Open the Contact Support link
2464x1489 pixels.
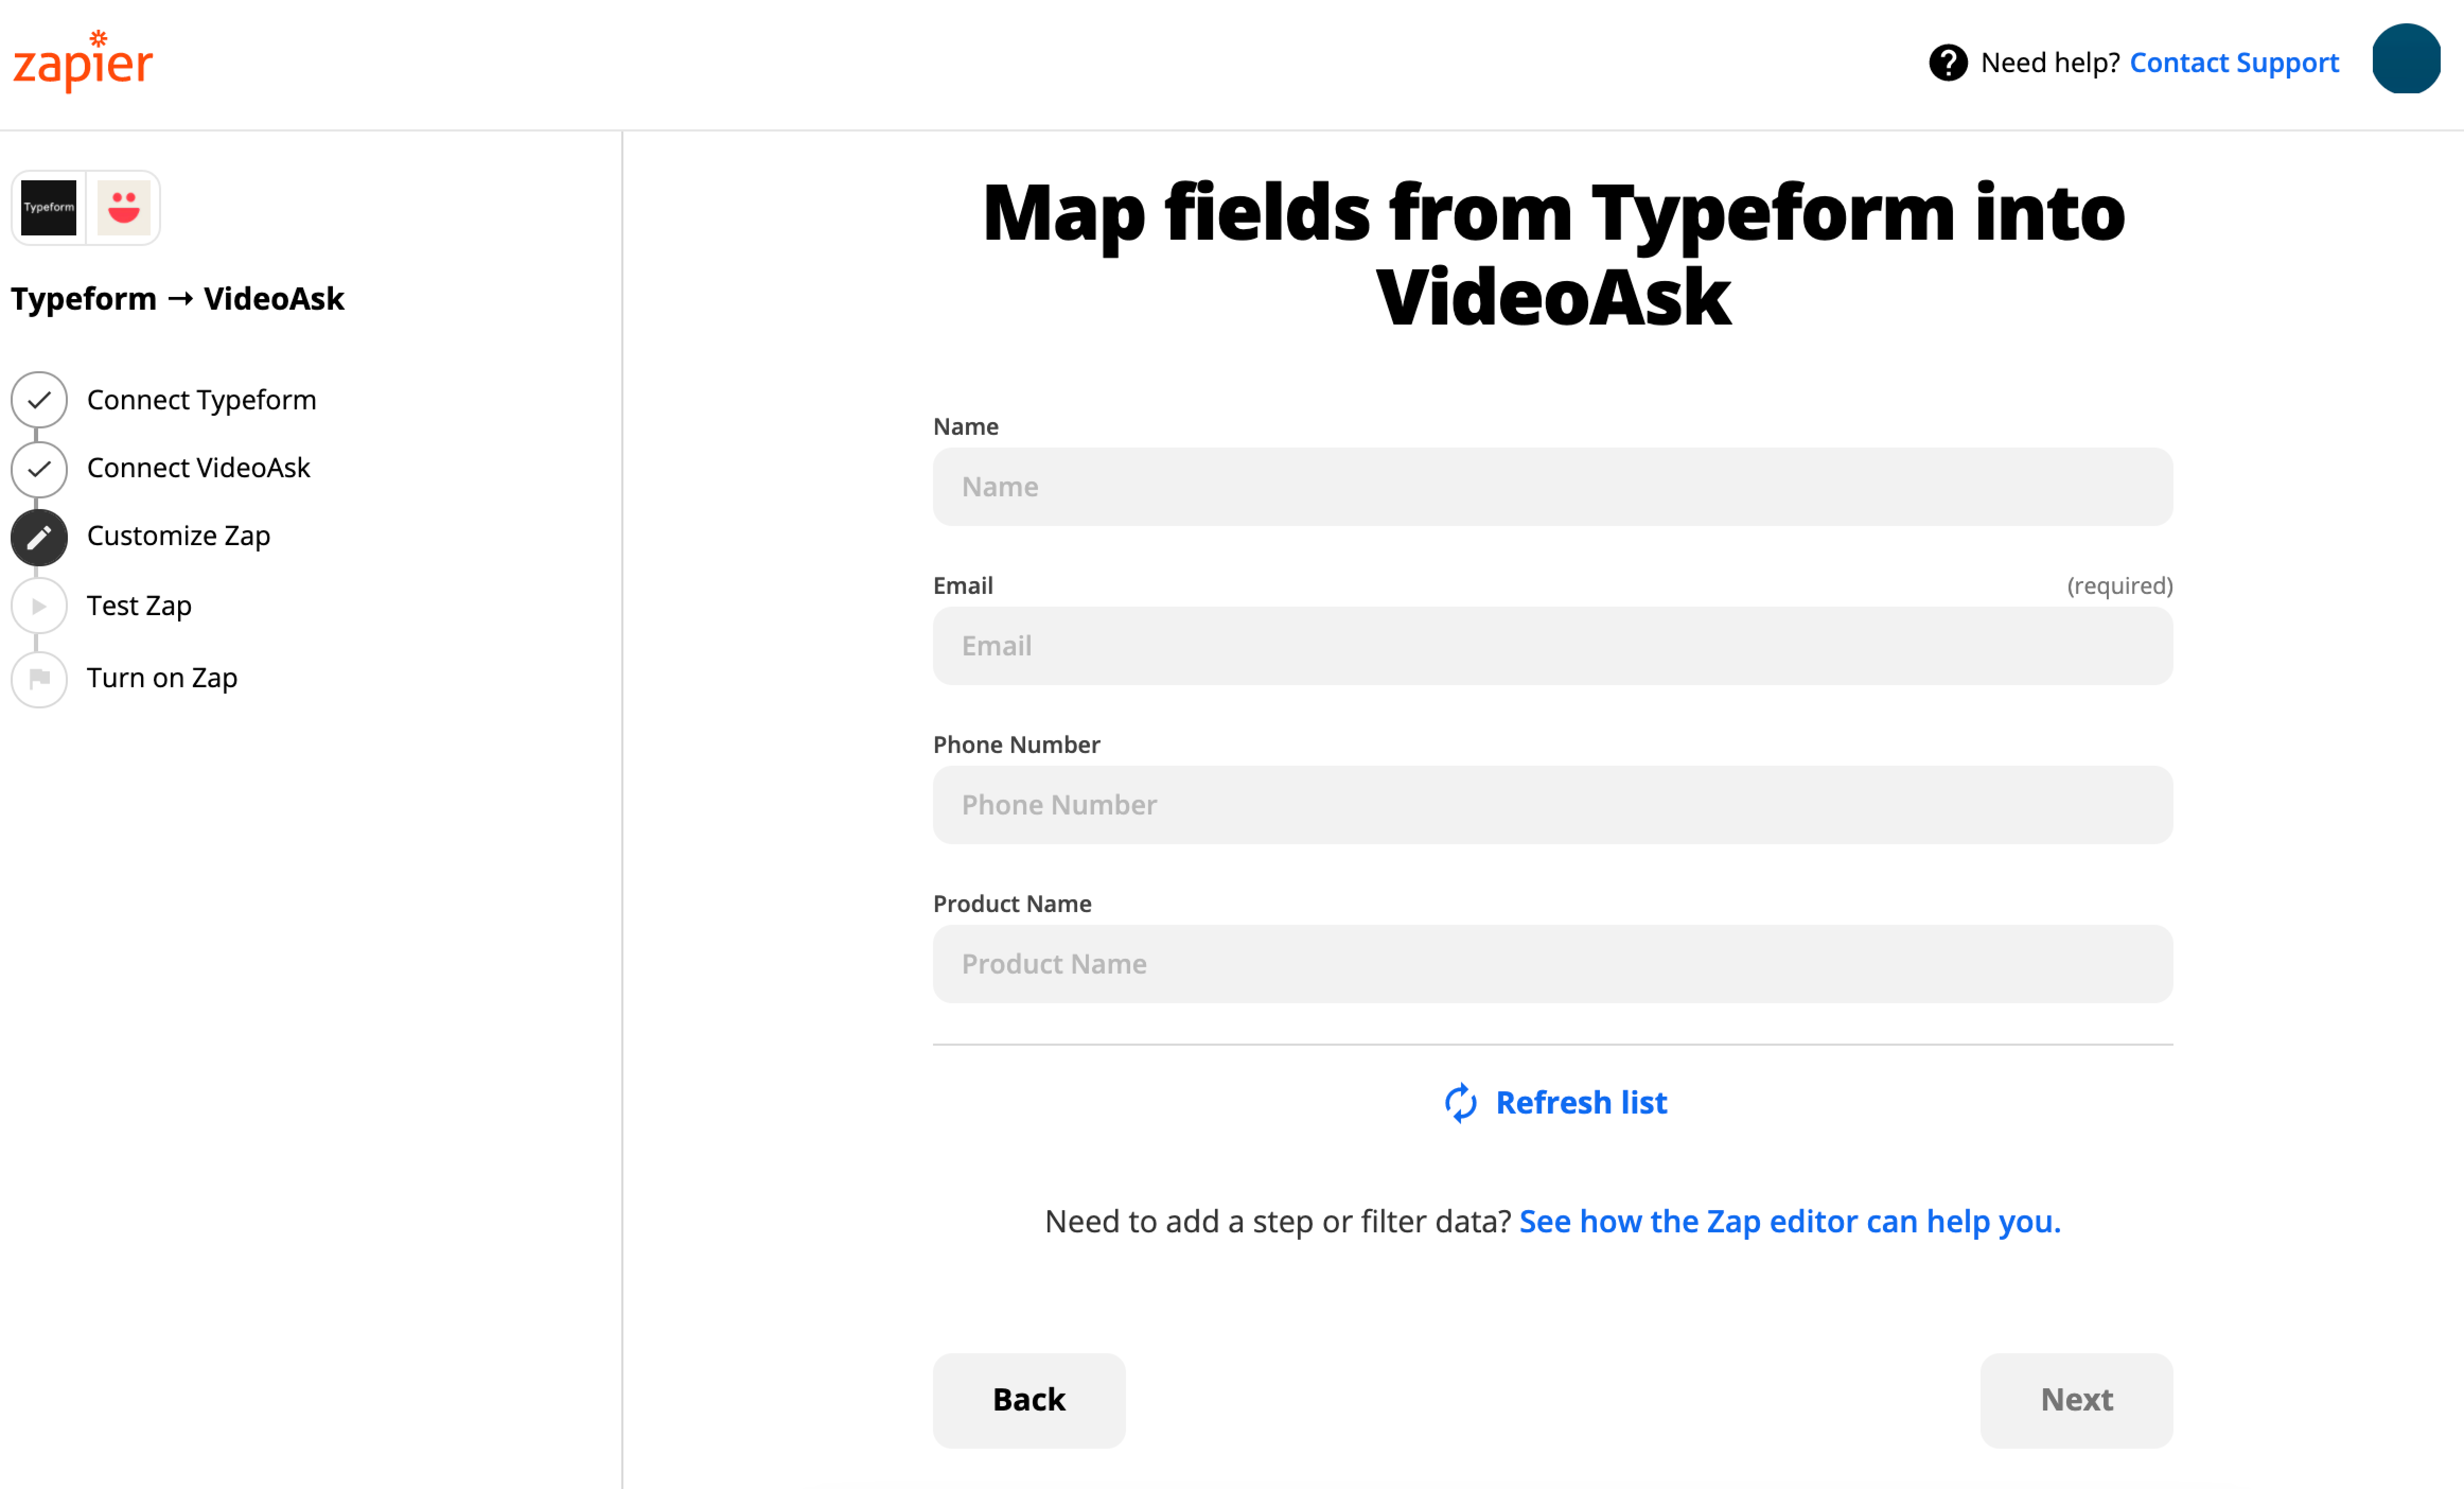click(2234, 63)
